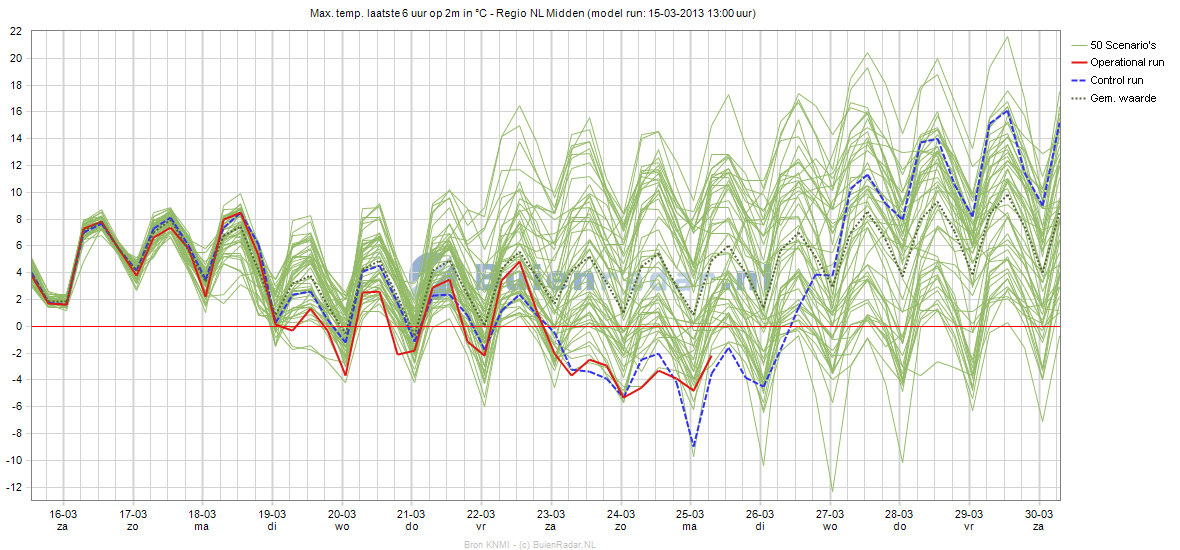
Task: Click the green line sample next to '50 Scenario's'
Action: 1081,45
